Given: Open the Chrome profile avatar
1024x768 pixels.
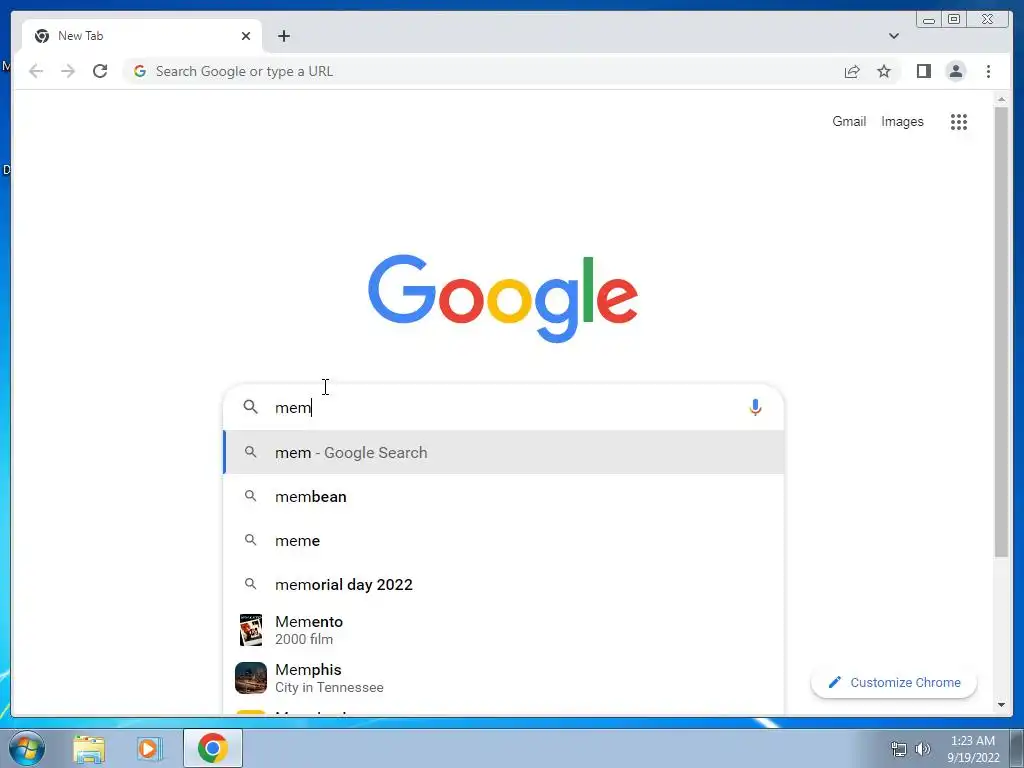Looking at the screenshot, I should tap(955, 71).
